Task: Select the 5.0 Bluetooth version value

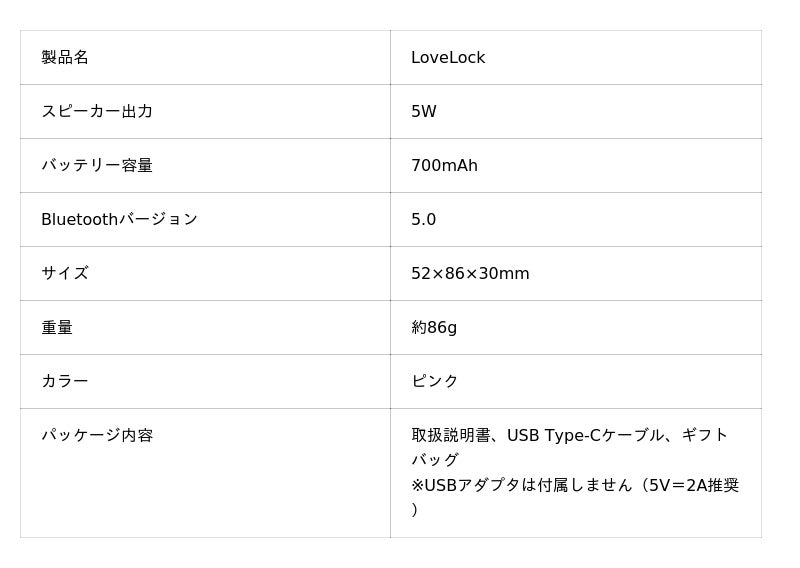Action: point(423,220)
